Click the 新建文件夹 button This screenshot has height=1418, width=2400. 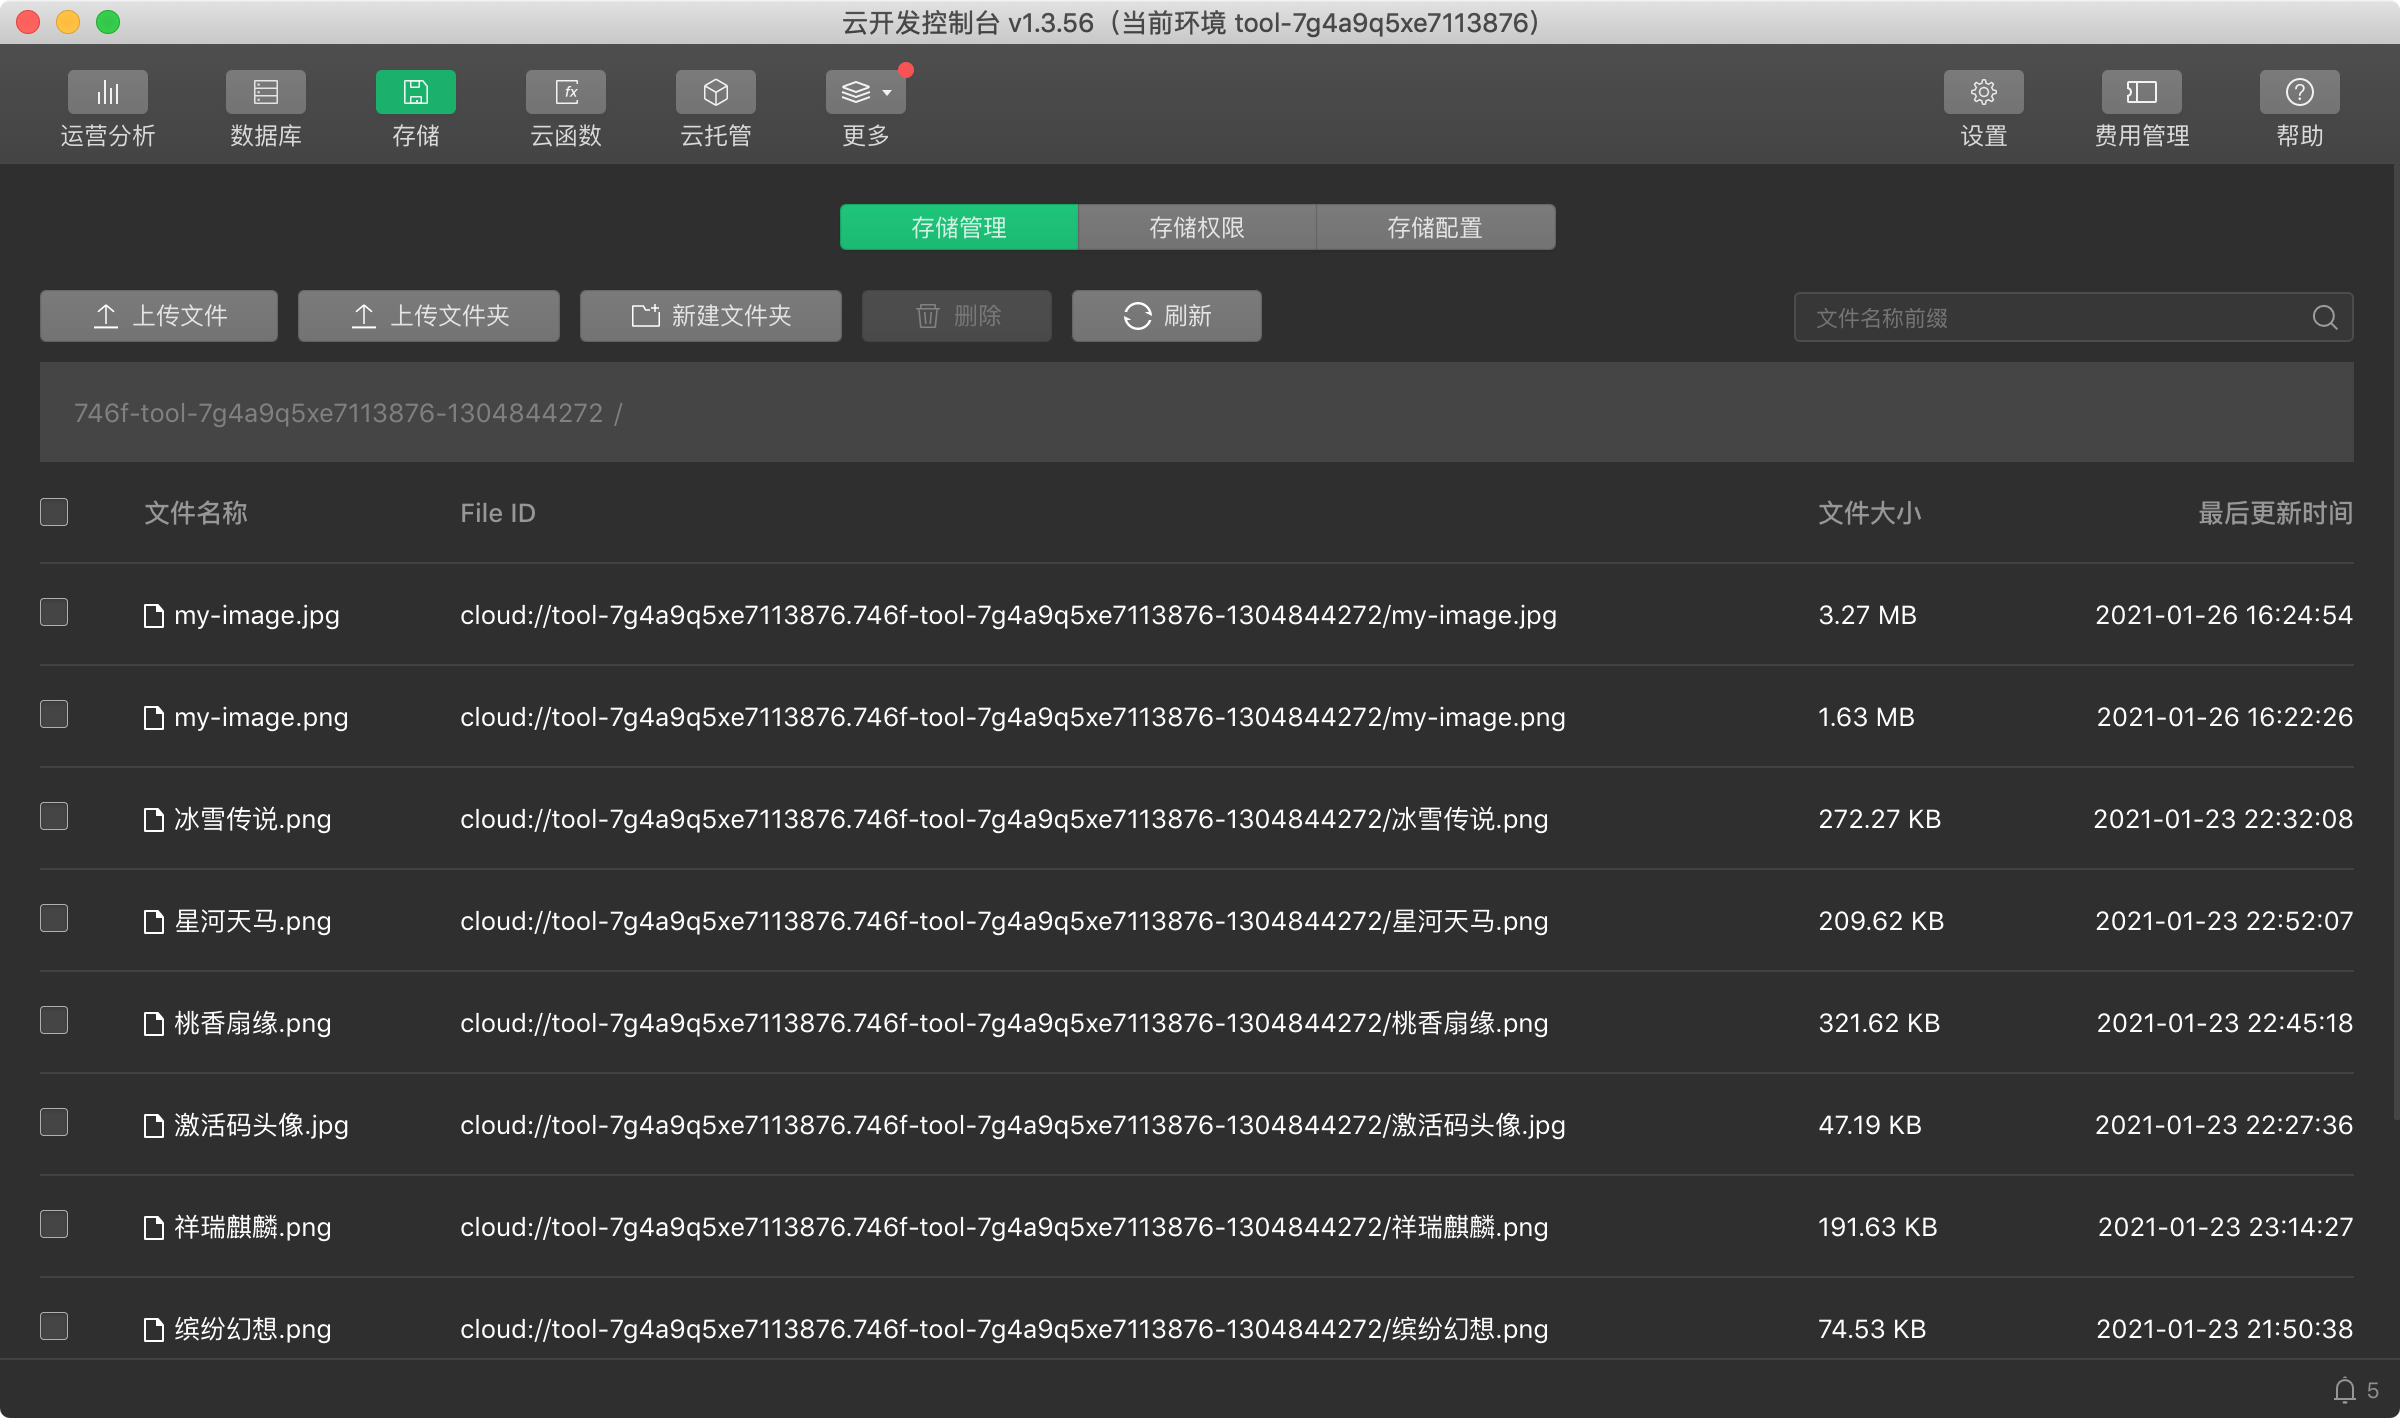(x=710, y=316)
